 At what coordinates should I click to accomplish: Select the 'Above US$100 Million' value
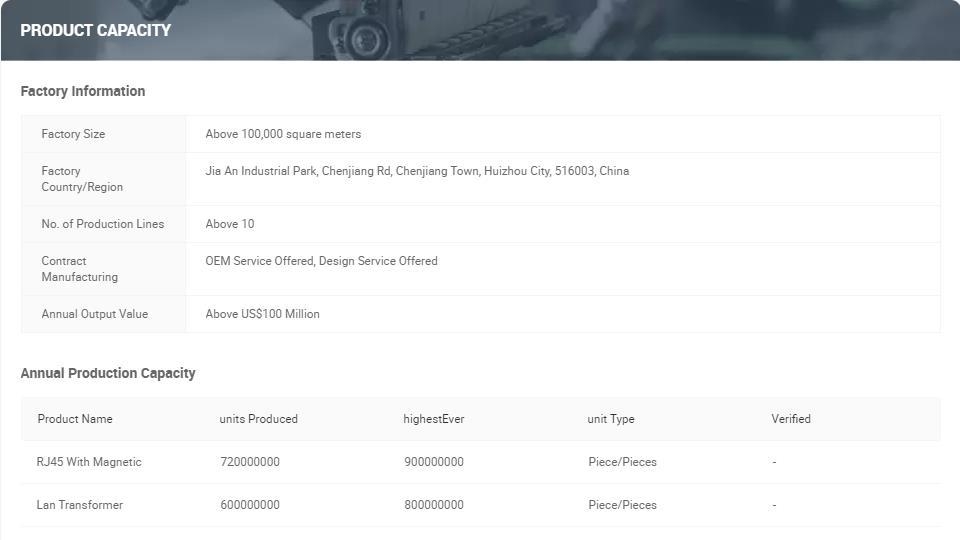click(262, 314)
